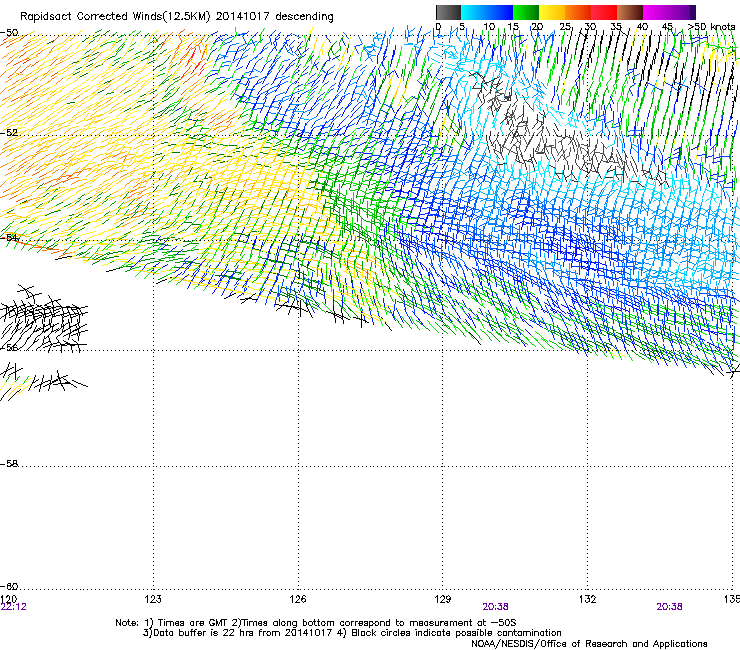Click the '40' label under the color bar
This screenshot has height=650, width=740.
coord(642,27)
